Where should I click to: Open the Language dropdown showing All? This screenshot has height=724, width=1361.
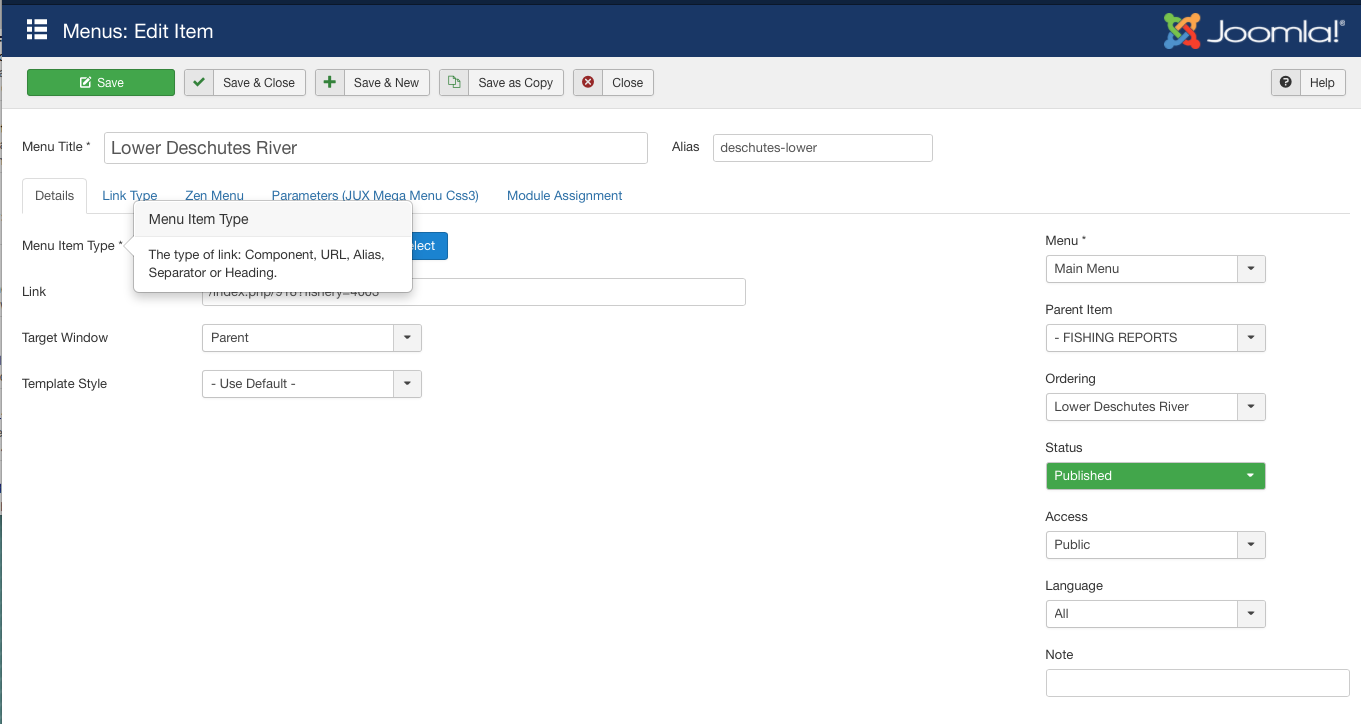pos(1156,614)
